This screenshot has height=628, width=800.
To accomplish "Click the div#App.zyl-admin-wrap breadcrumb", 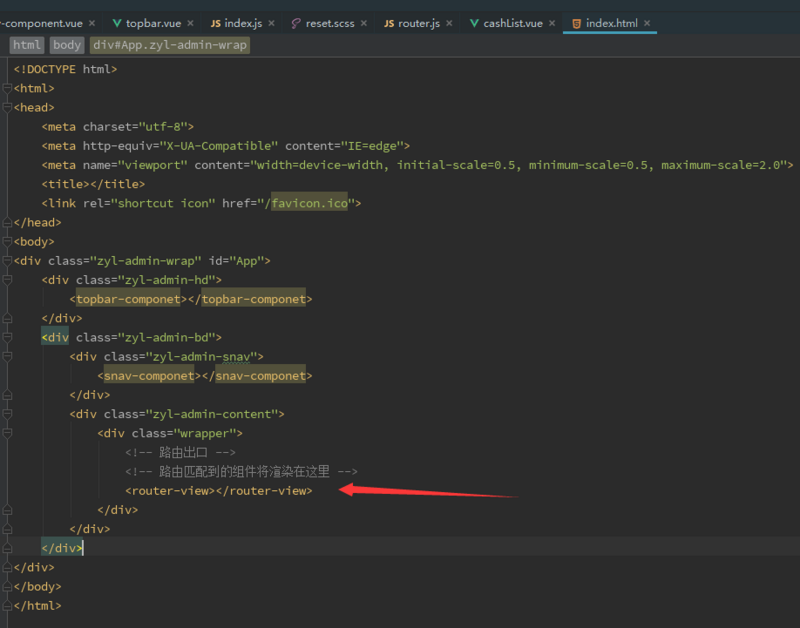I will 170,45.
